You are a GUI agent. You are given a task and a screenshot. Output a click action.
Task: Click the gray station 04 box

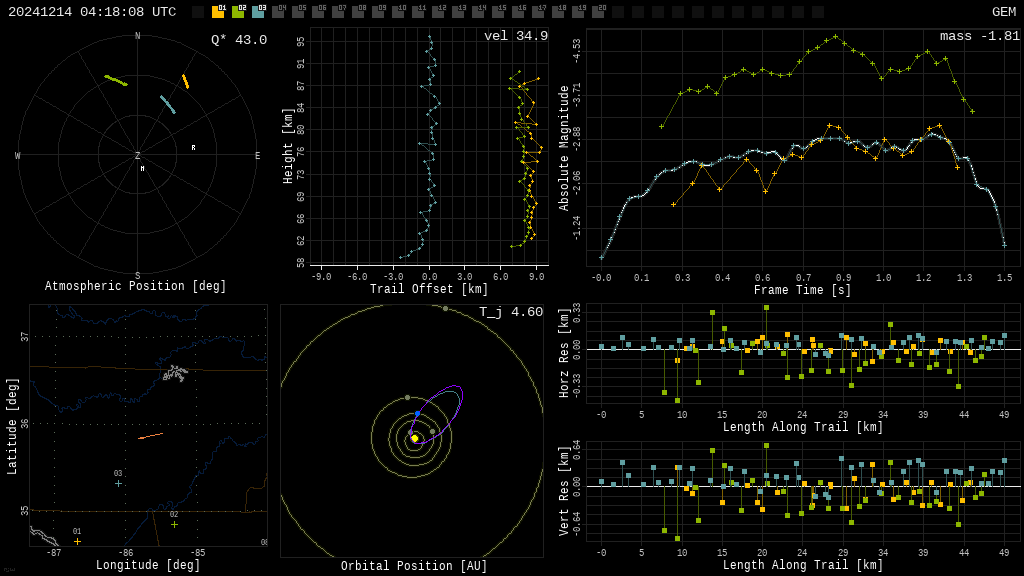click(x=278, y=12)
